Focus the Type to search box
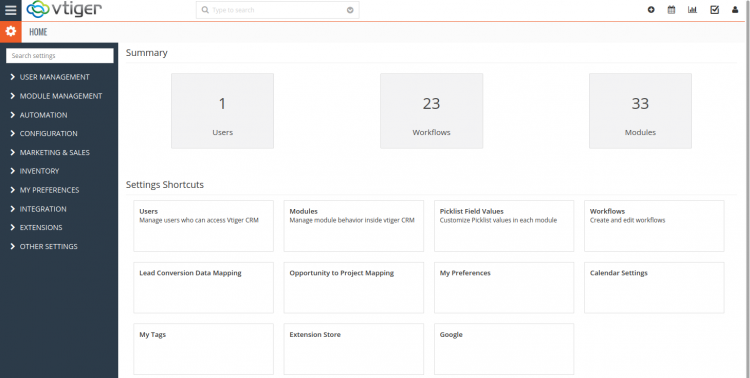Viewport: 750px width, 378px height. pyautogui.click(x=277, y=10)
